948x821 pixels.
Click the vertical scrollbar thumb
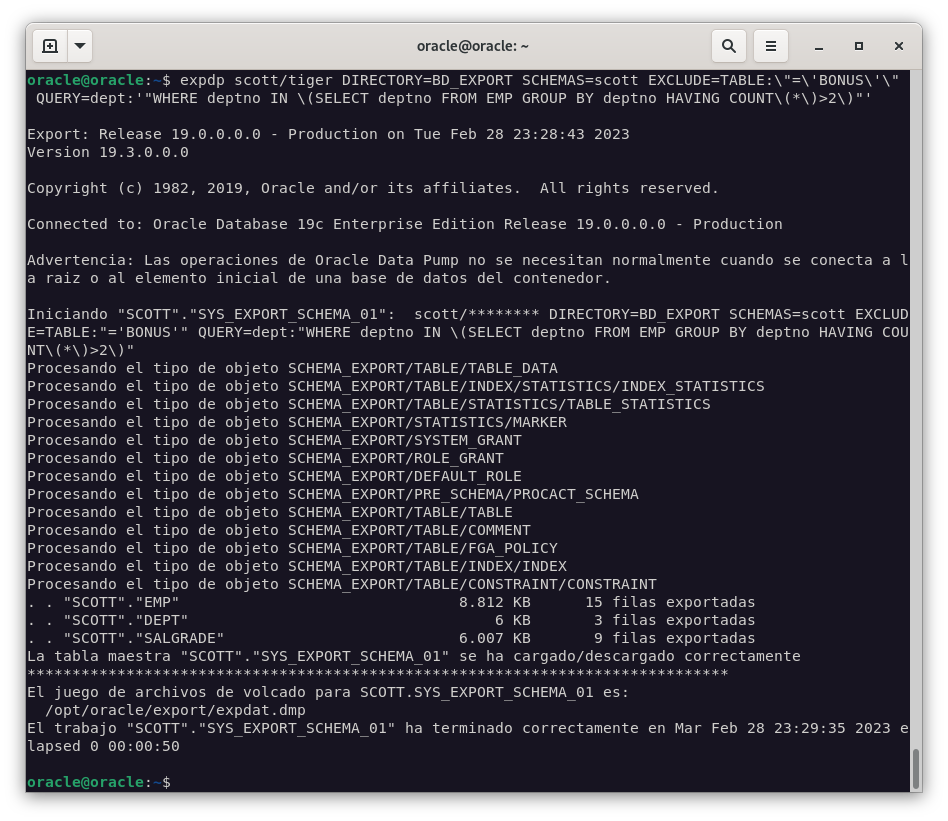pos(915,768)
